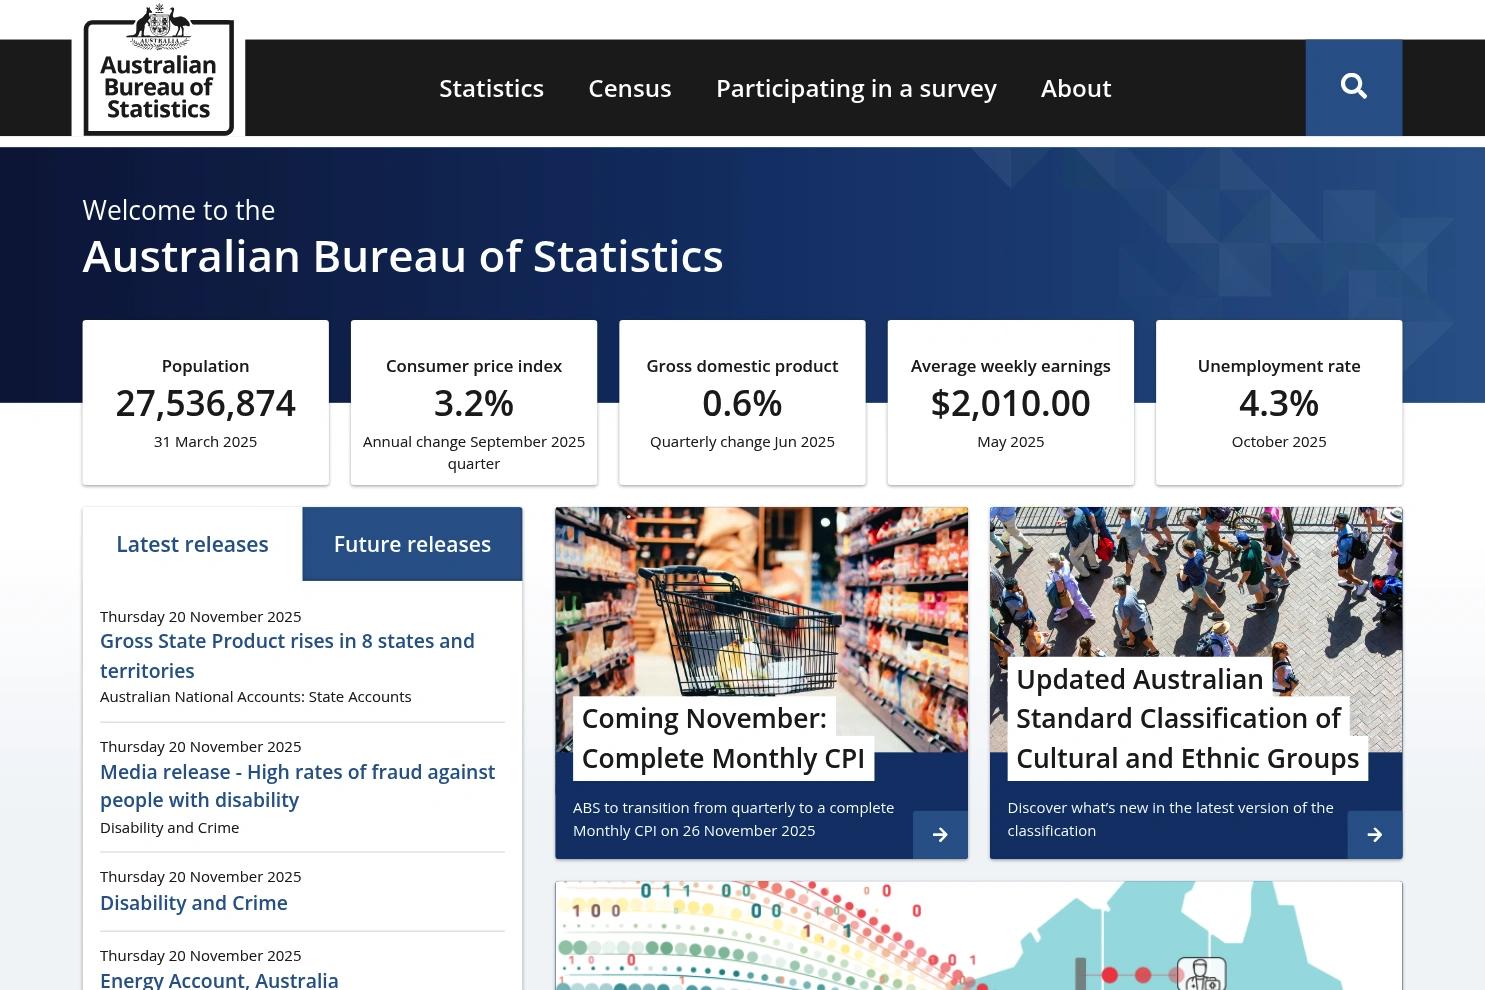Viewport: 1485px width, 990px height.
Task: Click 'Discover what's new in the latest version' text
Action: (1170, 819)
